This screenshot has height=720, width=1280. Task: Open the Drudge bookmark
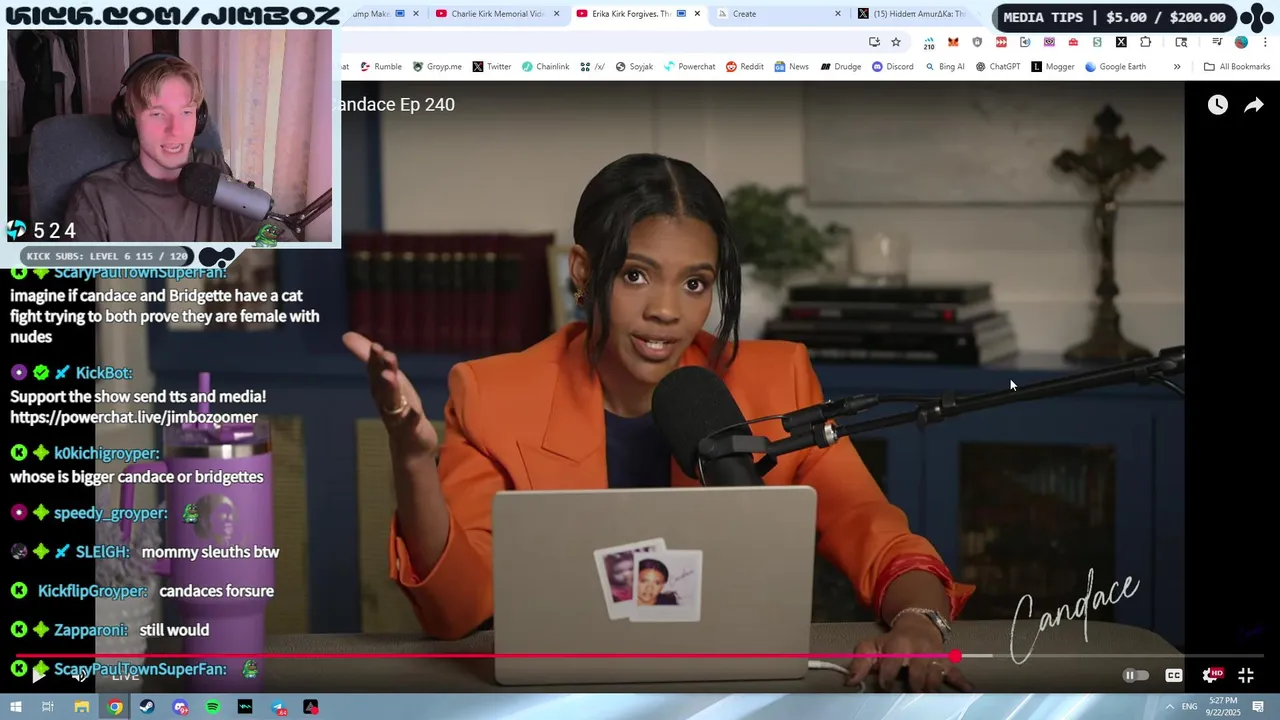click(x=840, y=67)
